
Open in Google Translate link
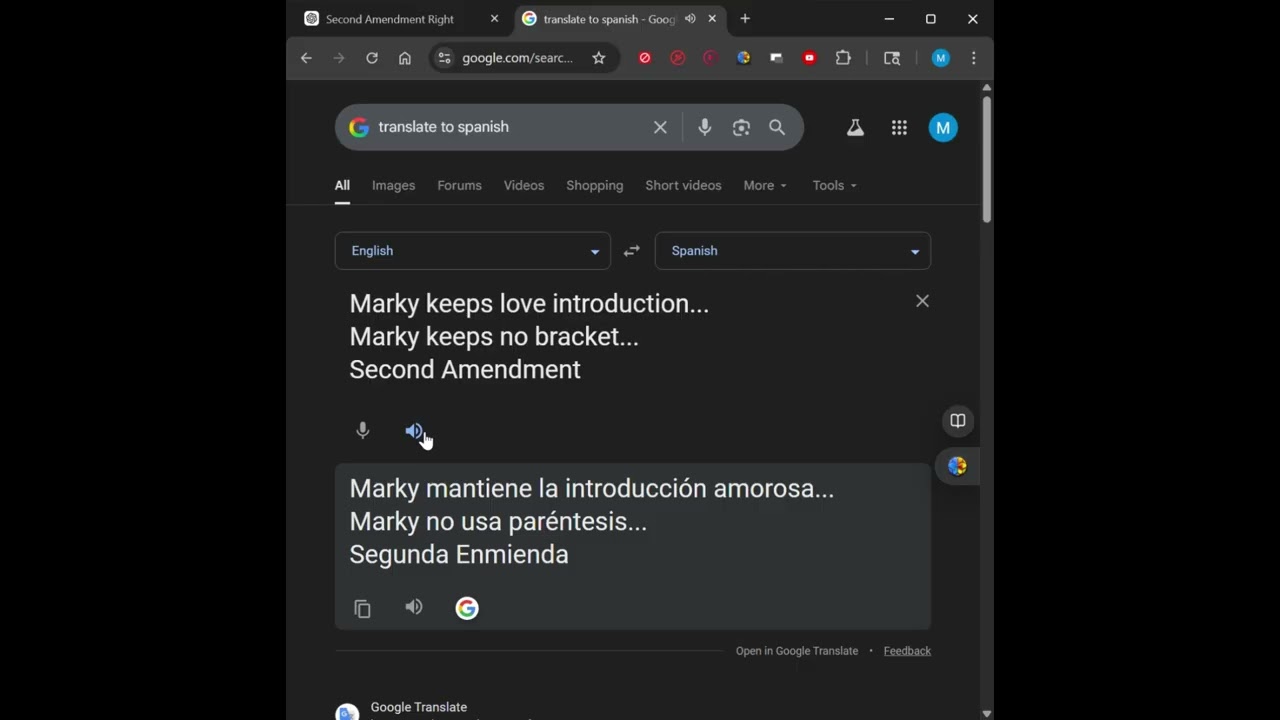[797, 651]
